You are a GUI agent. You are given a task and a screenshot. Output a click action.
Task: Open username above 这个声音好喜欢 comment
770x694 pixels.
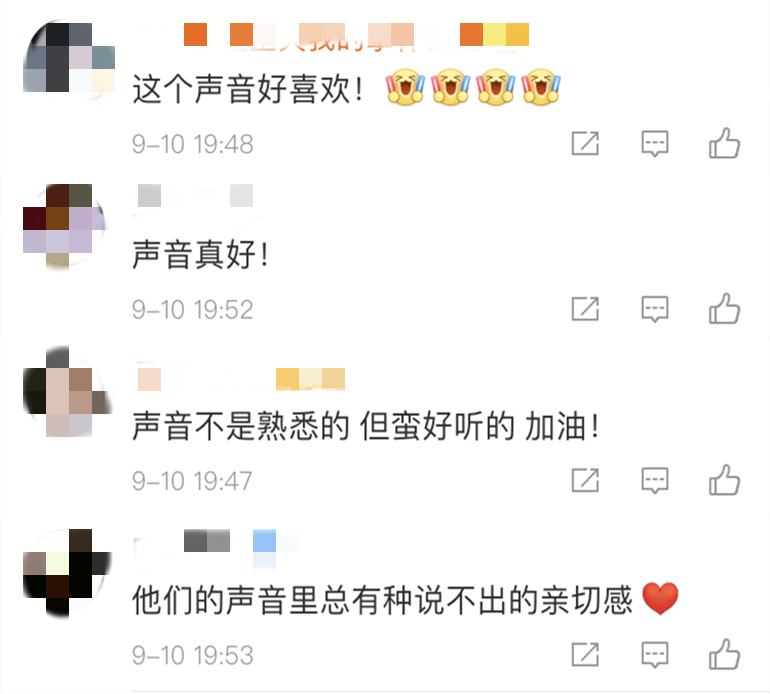331,37
